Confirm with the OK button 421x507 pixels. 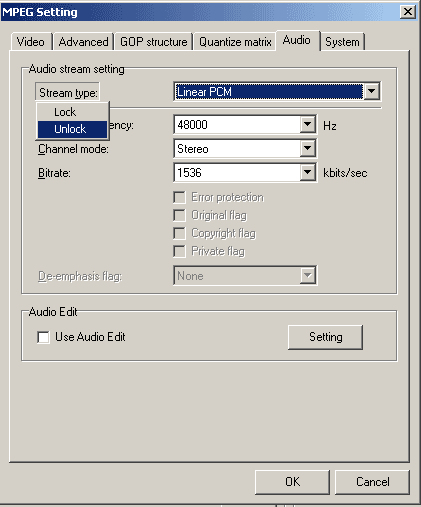tap(292, 482)
